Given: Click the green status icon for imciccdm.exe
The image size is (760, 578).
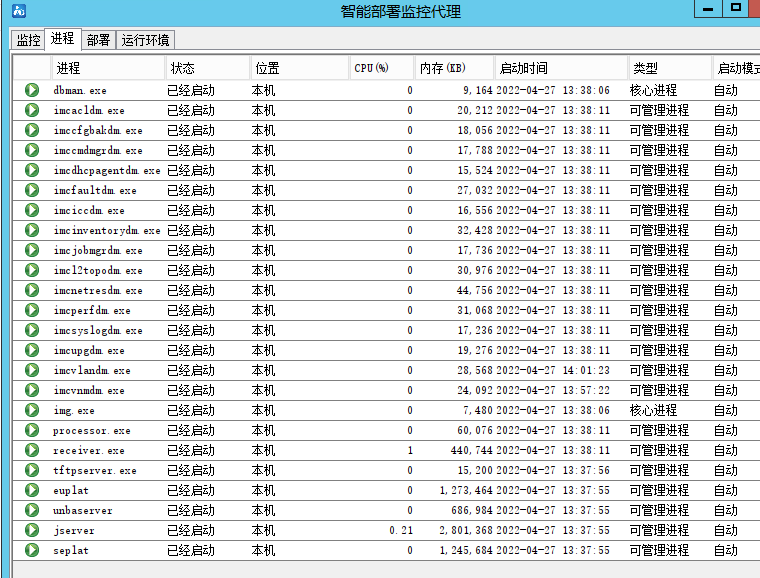Looking at the screenshot, I should point(32,210).
